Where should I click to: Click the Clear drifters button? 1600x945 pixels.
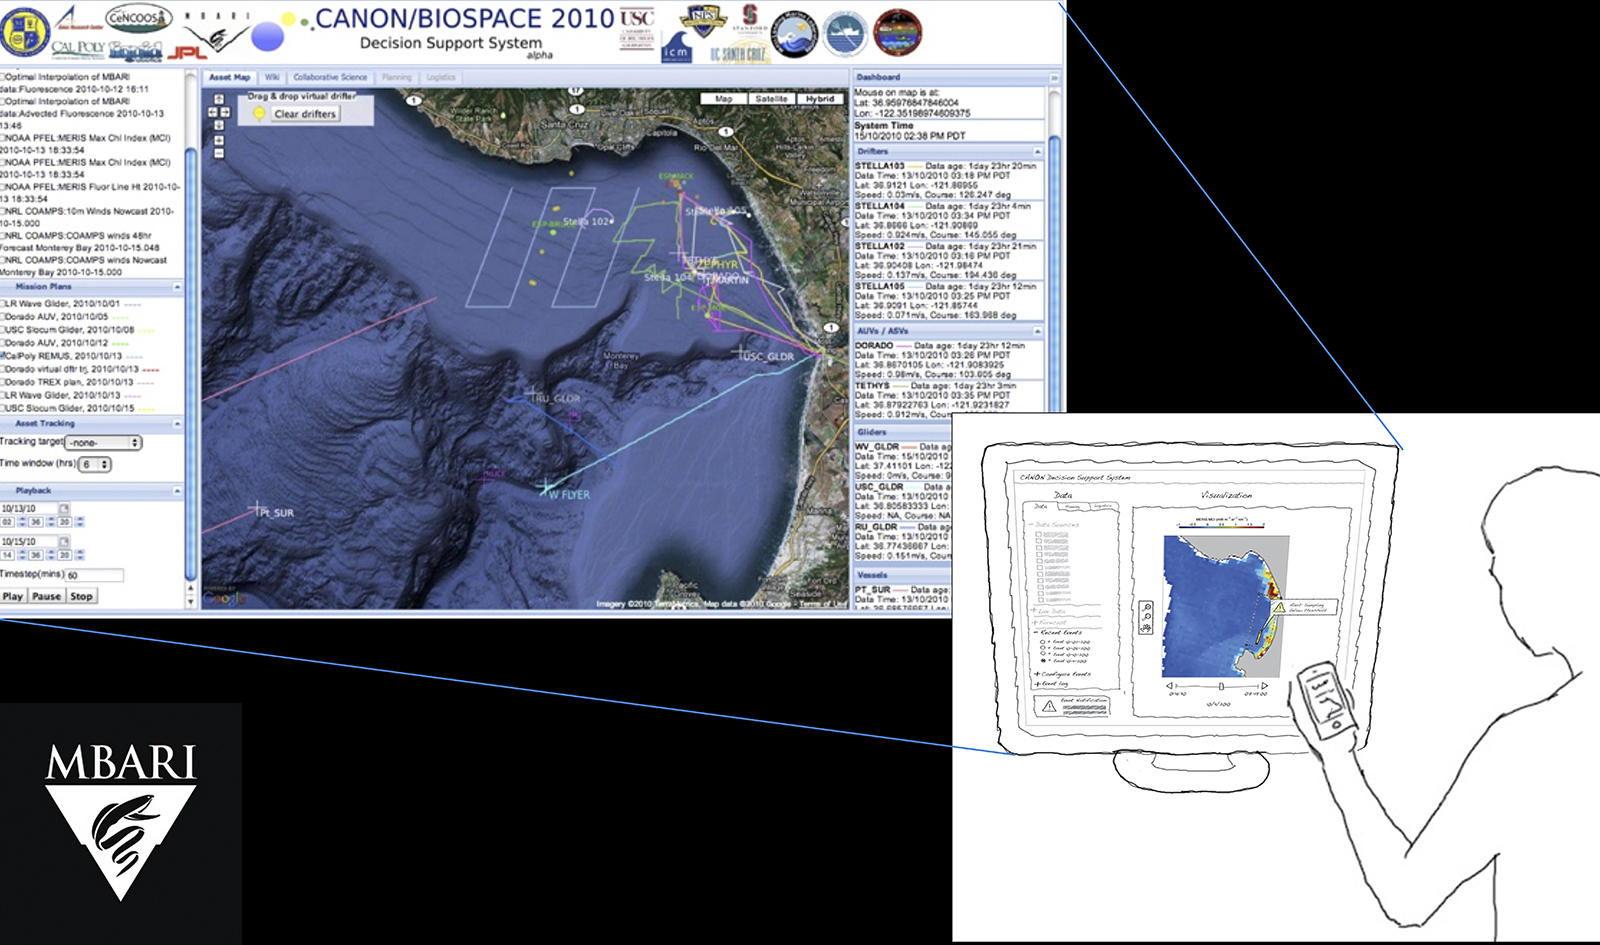(305, 114)
